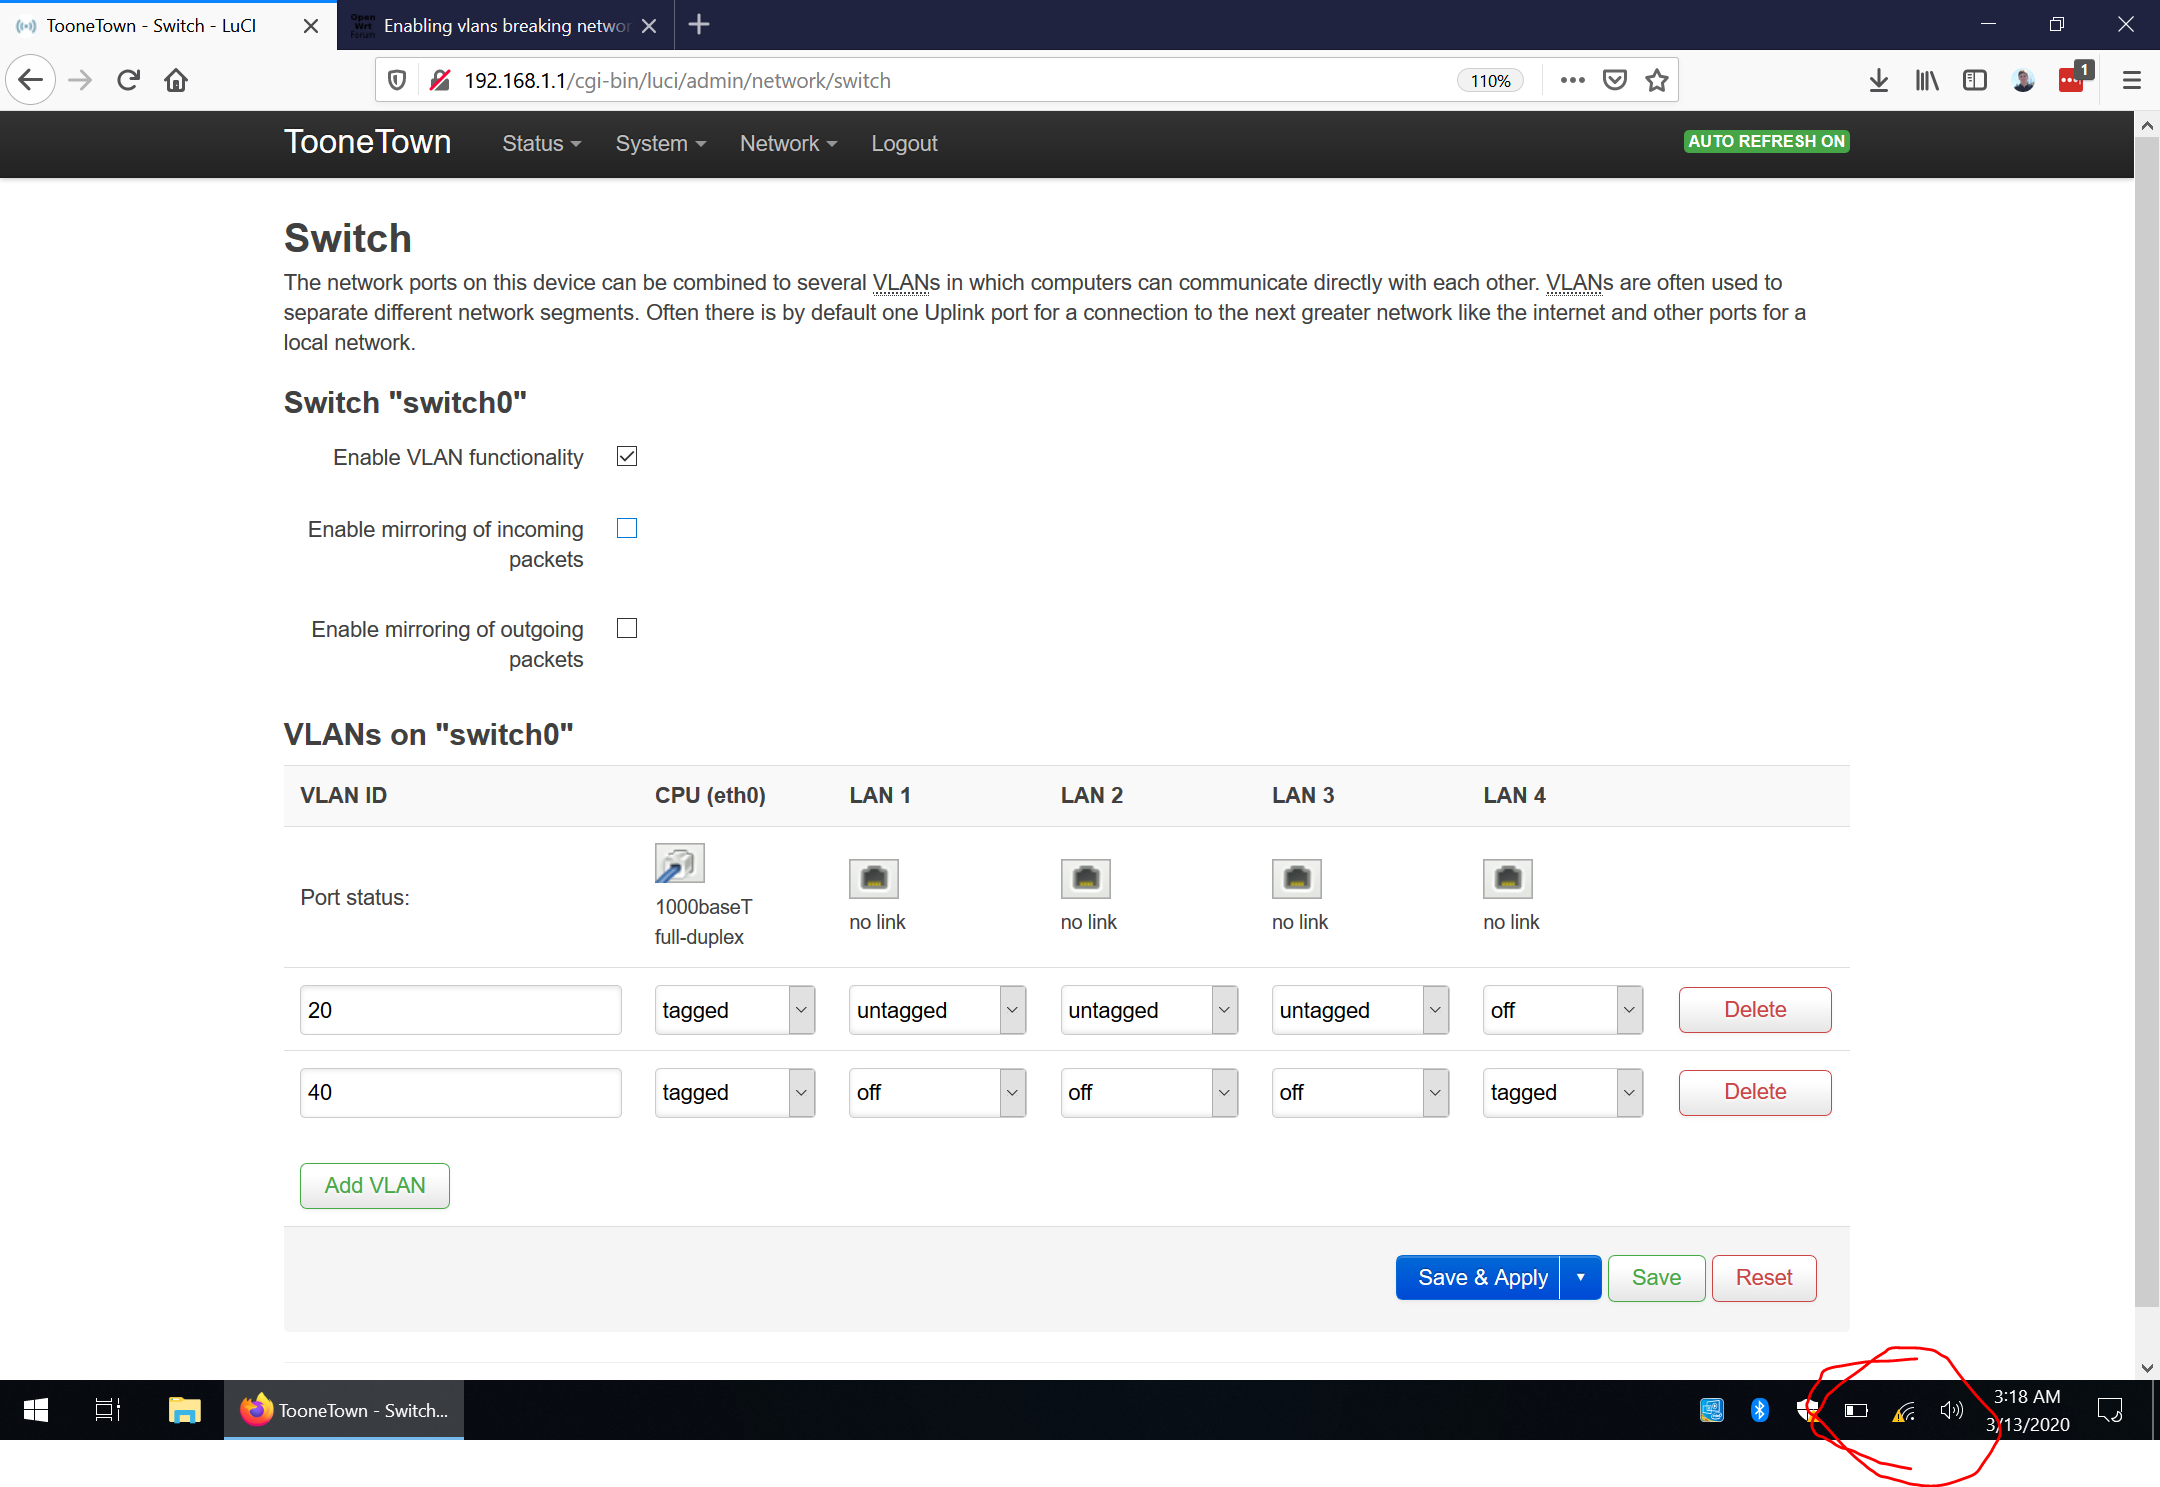Open the Network menu
Screen dimensions: 2160x1487
point(788,143)
